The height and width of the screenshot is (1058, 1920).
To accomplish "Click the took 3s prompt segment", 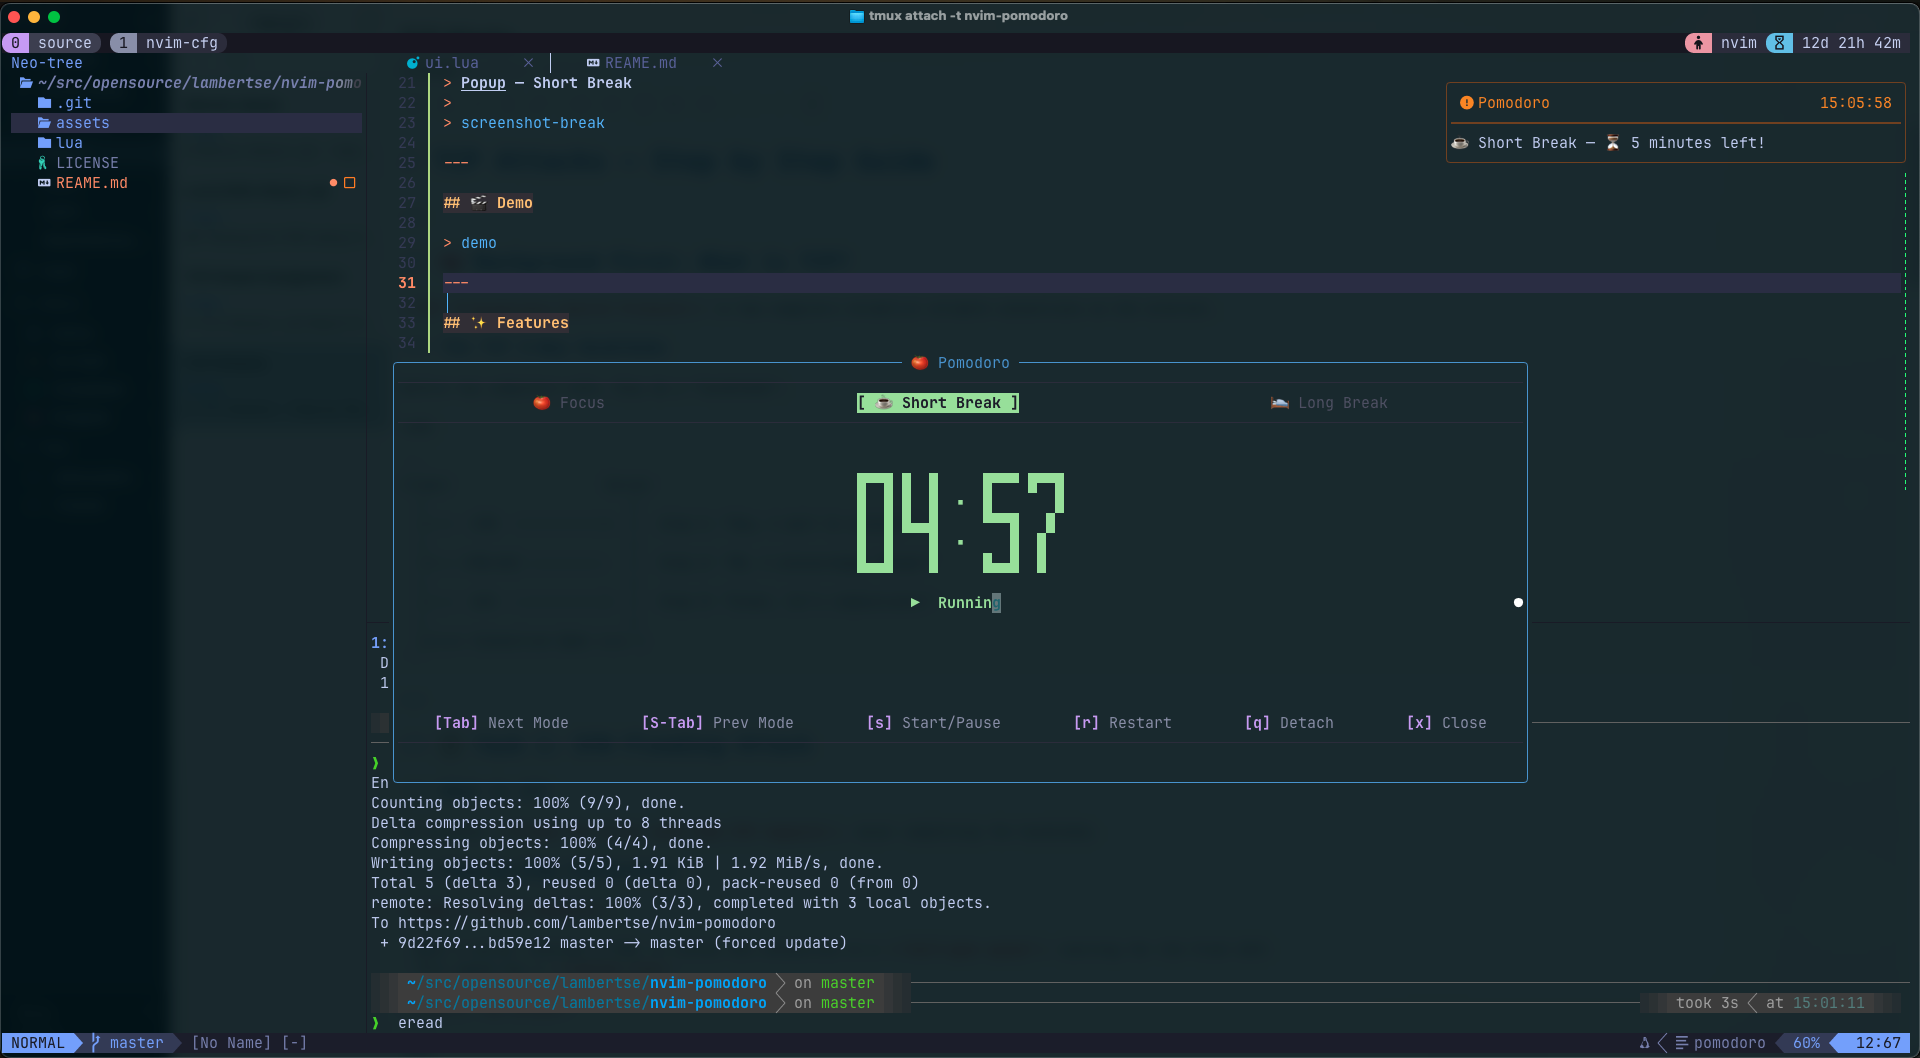I will click(x=1707, y=1003).
